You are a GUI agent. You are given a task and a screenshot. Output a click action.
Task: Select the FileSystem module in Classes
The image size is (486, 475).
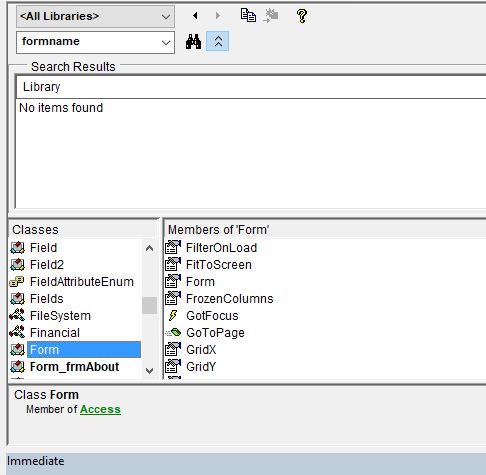tap(60, 316)
